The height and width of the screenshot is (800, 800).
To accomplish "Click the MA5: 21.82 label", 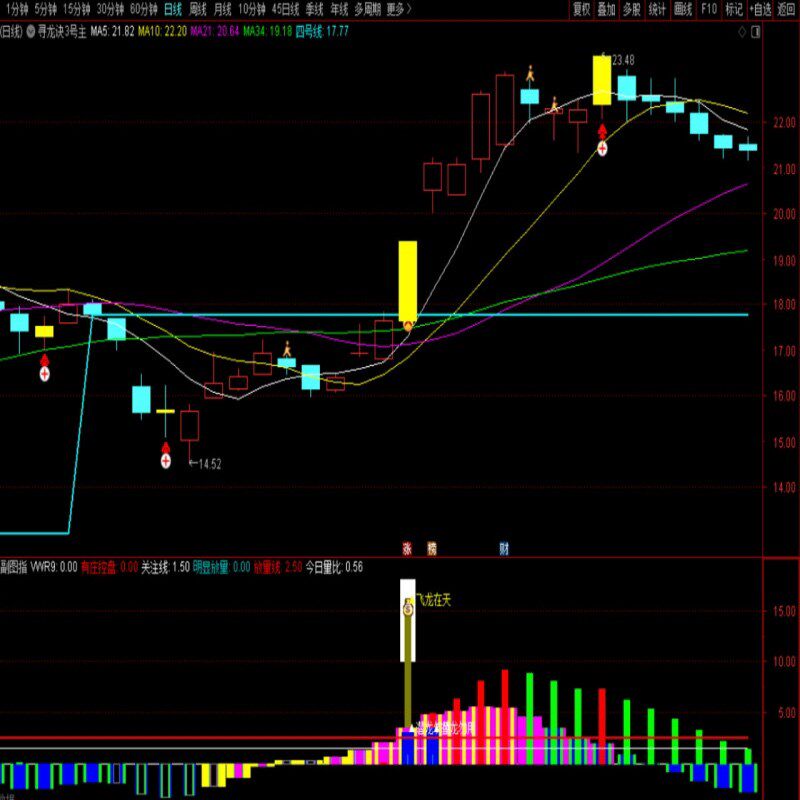I will tap(112, 32).
